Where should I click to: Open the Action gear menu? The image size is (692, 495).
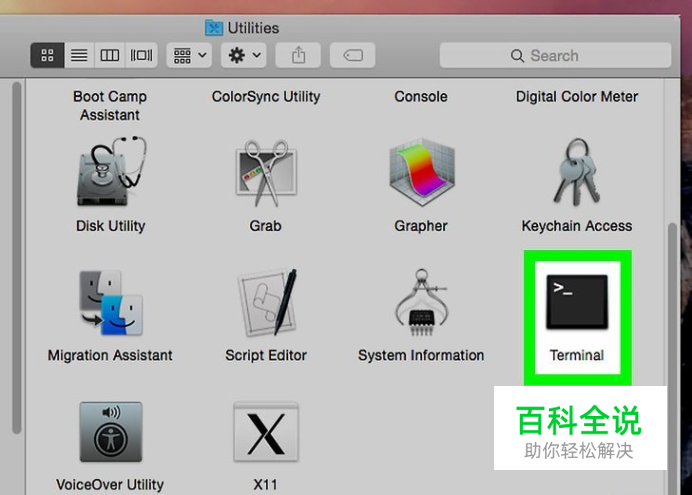pos(244,55)
